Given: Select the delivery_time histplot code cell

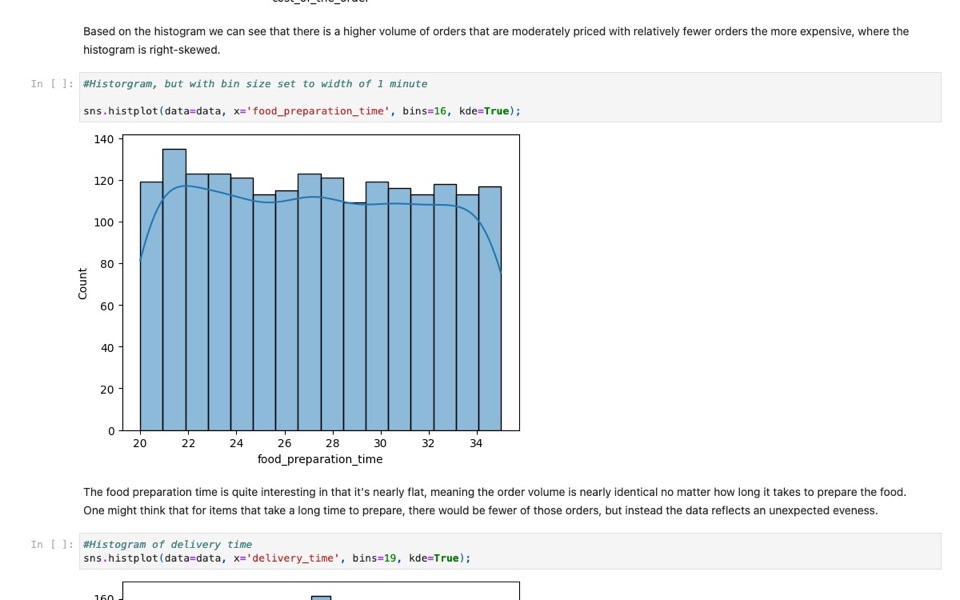Looking at the screenshot, I should pos(510,551).
